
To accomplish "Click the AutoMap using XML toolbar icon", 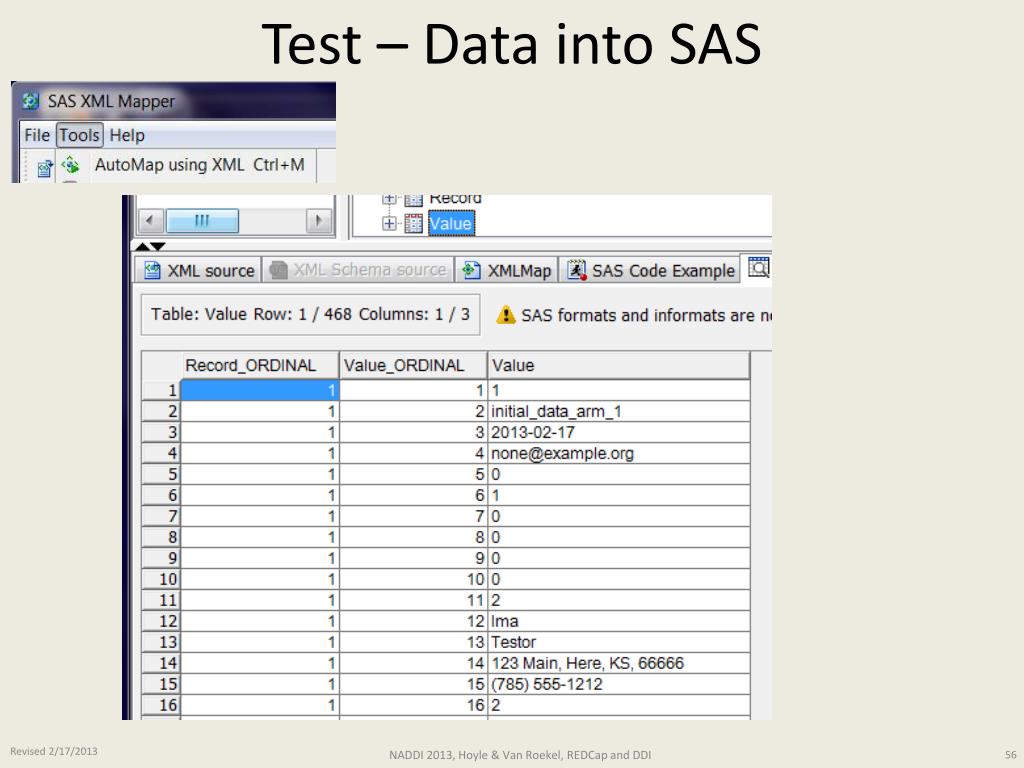I will (x=71, y=165).
